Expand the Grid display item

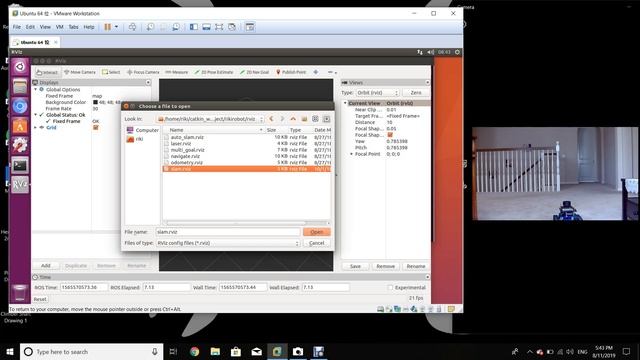tap(36, 127)
